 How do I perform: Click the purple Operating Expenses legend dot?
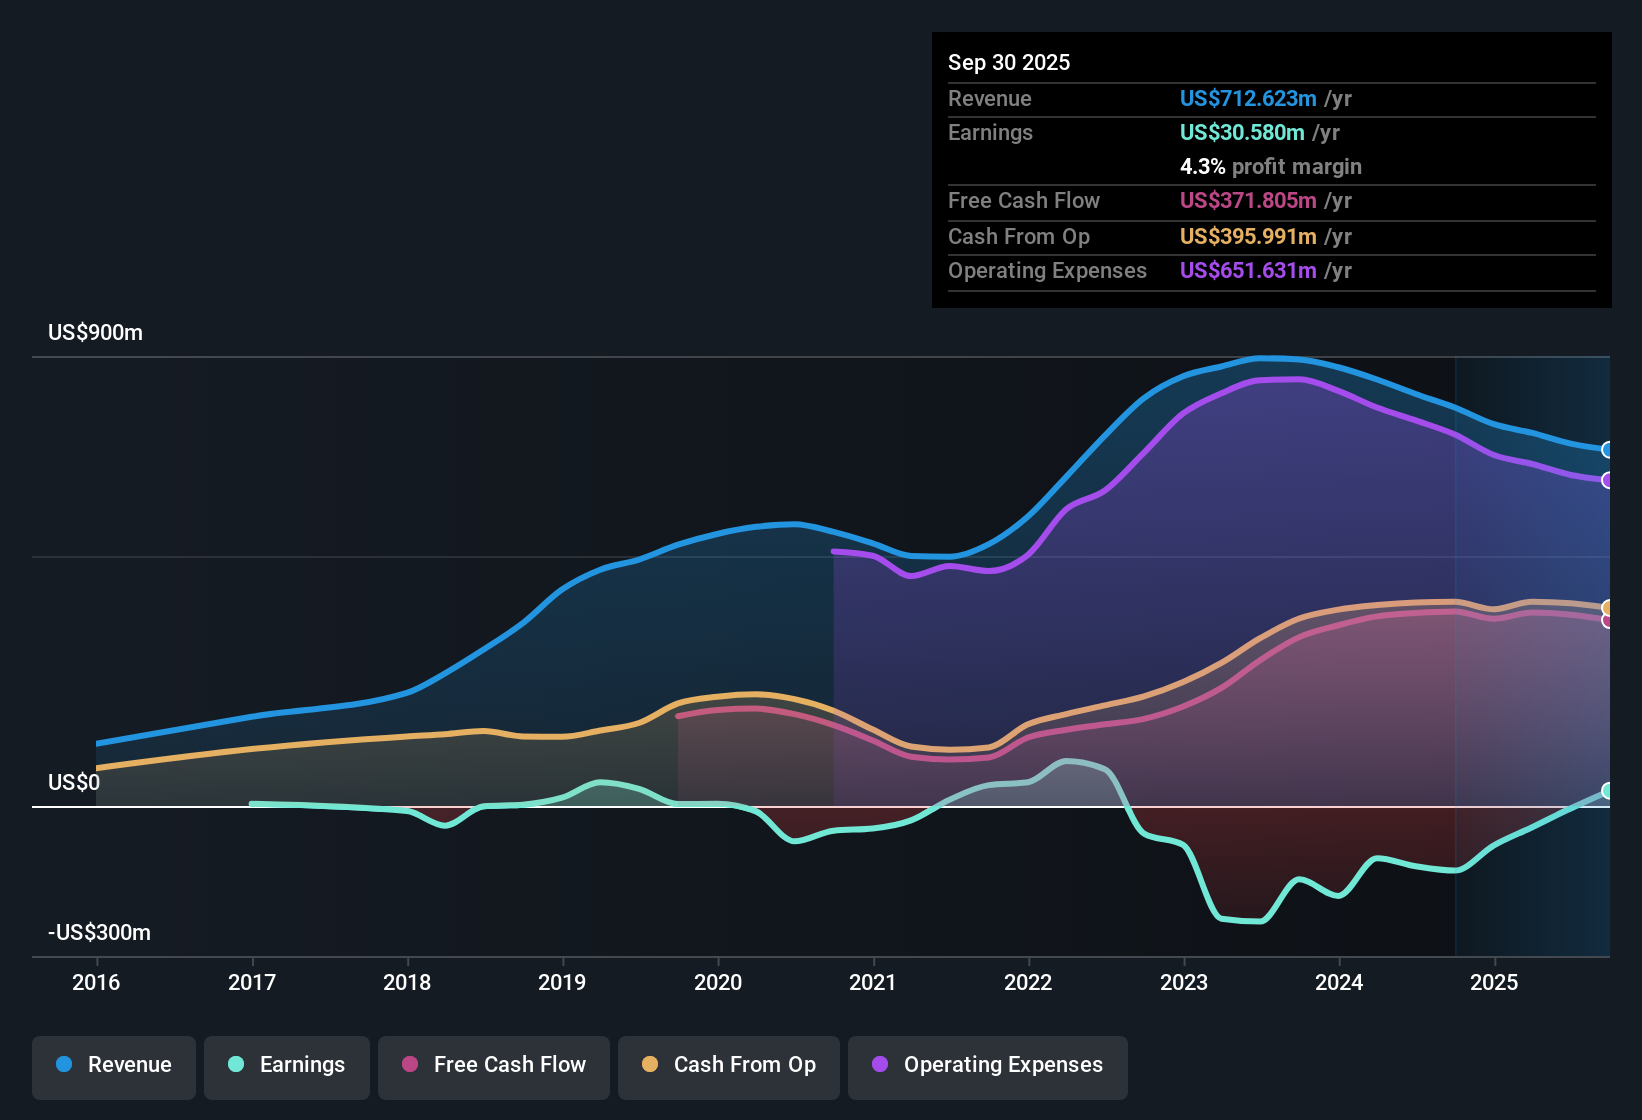click(x=880, y=1064)
